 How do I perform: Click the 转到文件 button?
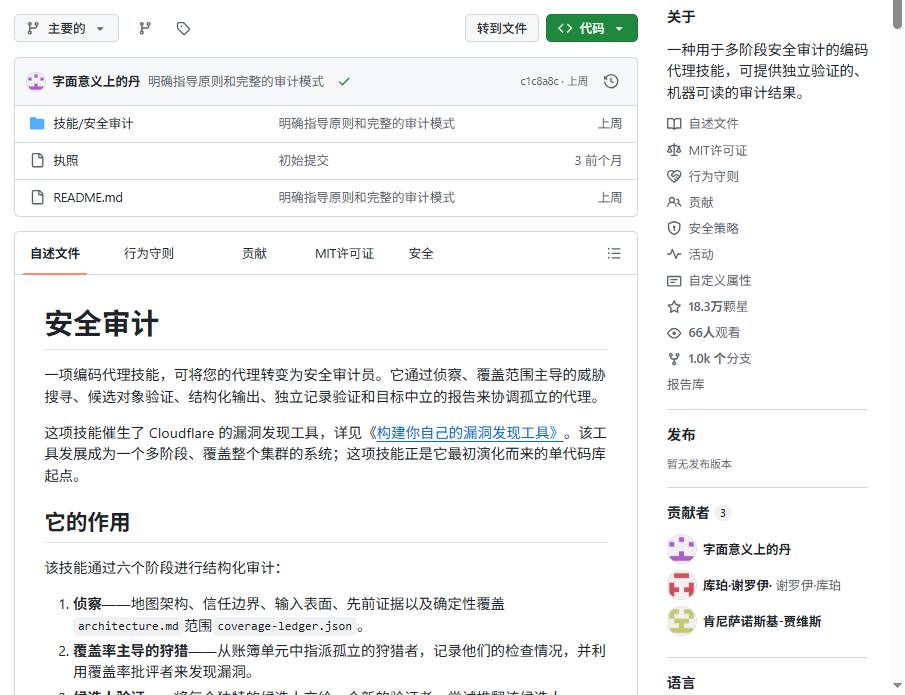coord(502,28)
